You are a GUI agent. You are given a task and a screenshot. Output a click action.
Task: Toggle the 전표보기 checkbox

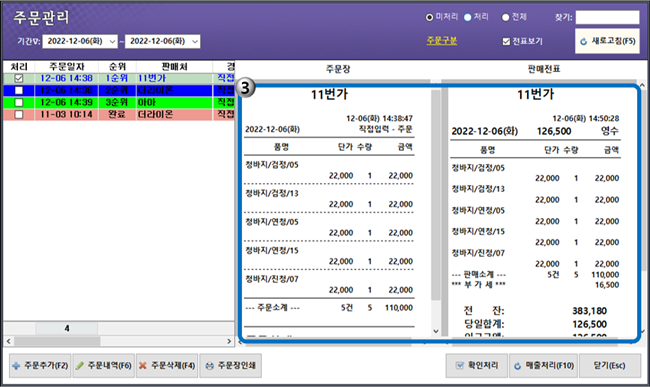click(x=506, y=41)
